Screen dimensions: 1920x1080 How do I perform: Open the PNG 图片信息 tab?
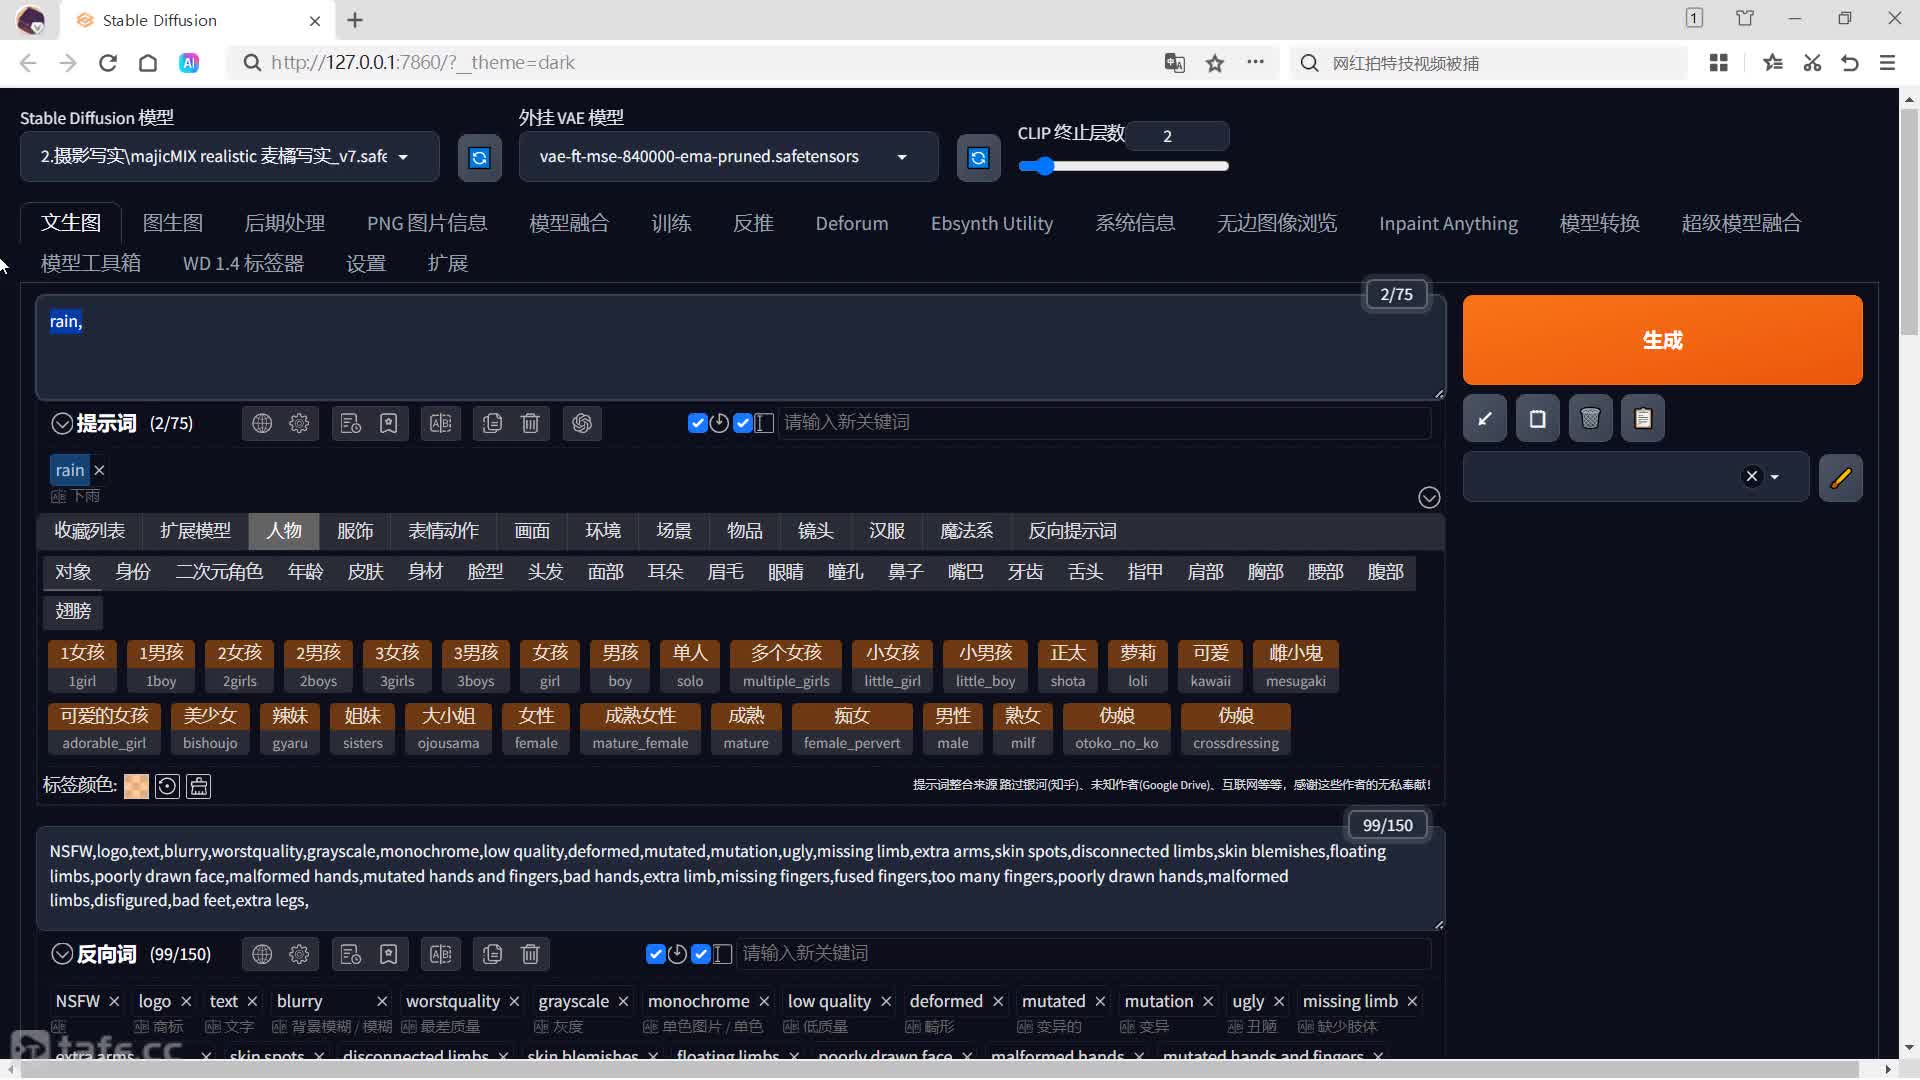coord(427,223)
